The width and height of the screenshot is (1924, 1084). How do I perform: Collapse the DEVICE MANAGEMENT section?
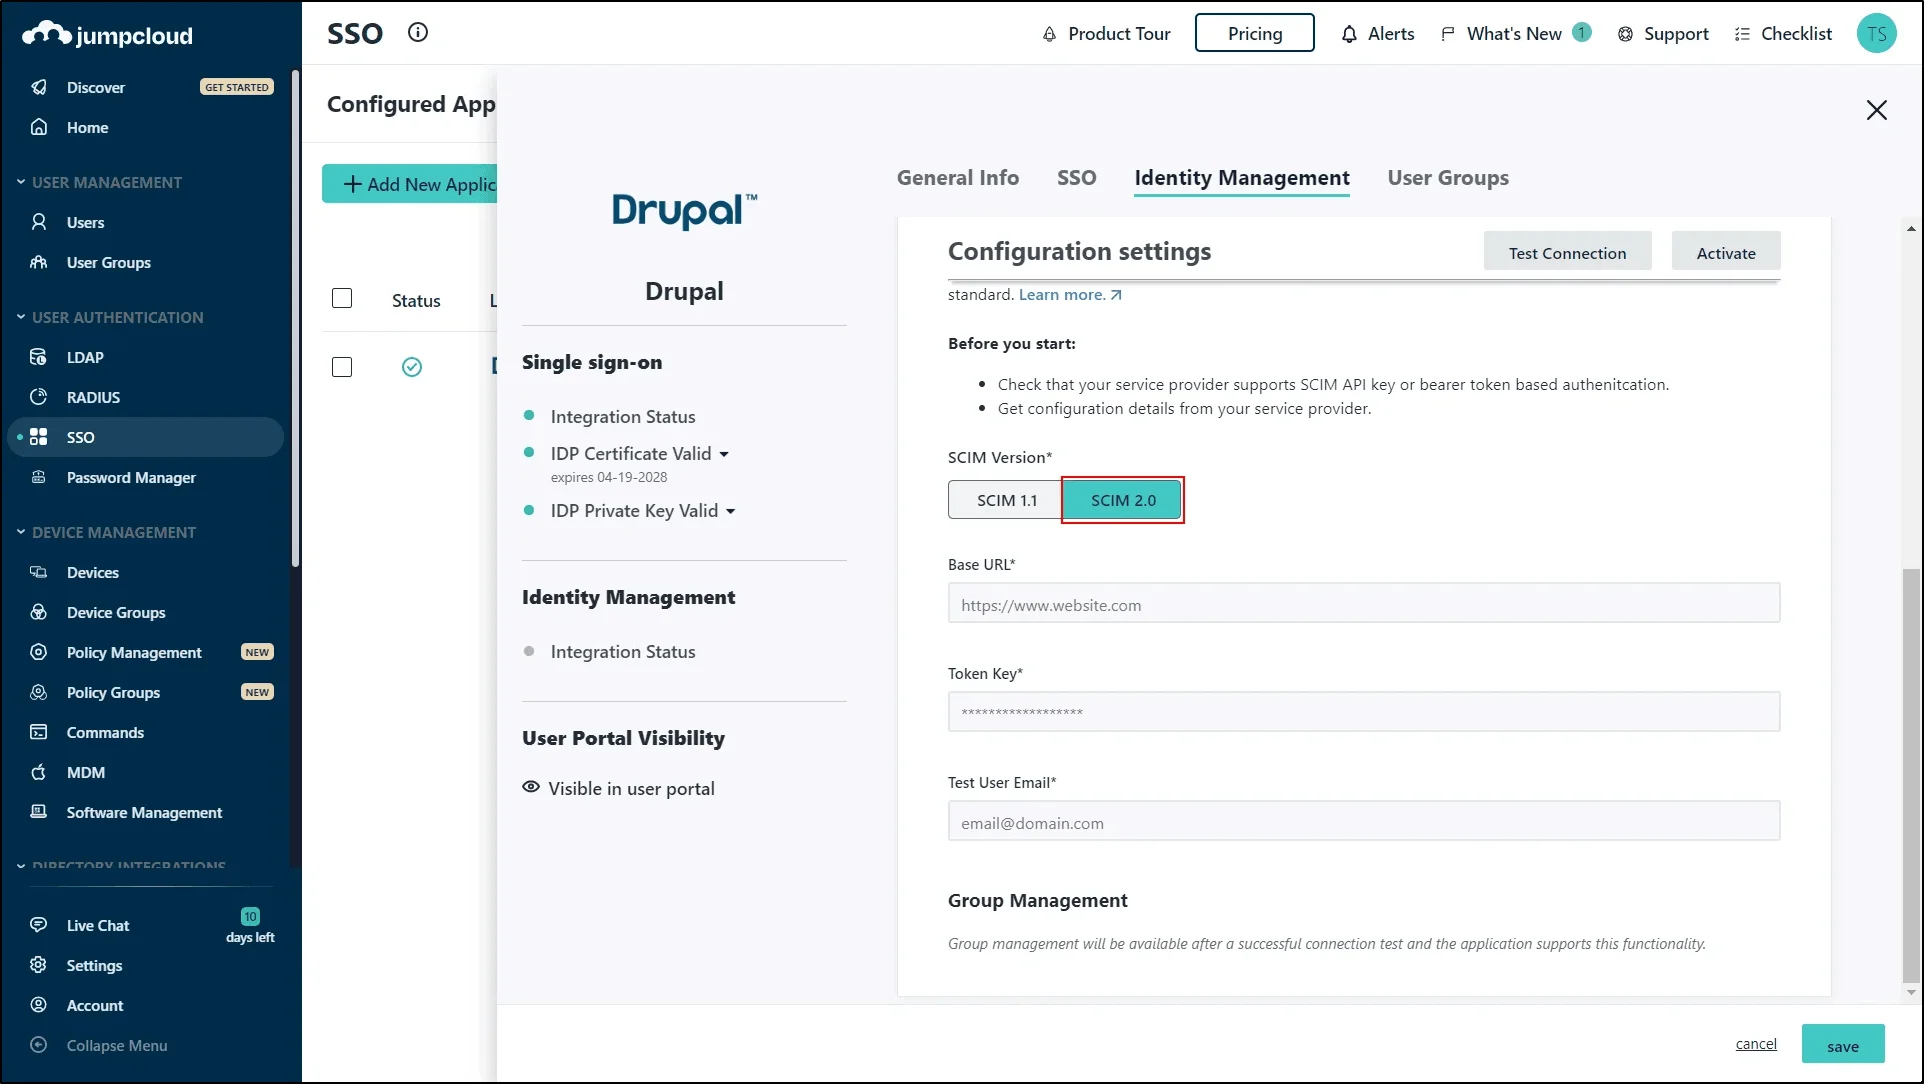21,532
